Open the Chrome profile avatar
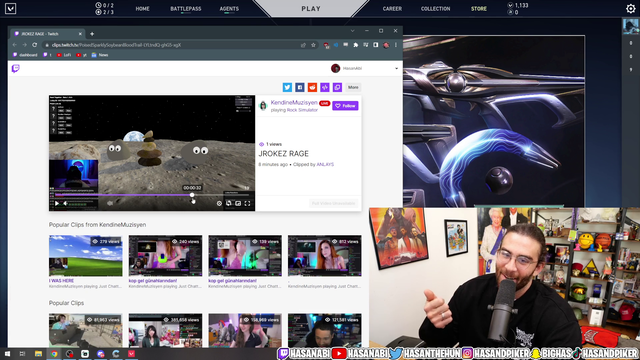Screen dimensions: 640x360 point(386,45)
